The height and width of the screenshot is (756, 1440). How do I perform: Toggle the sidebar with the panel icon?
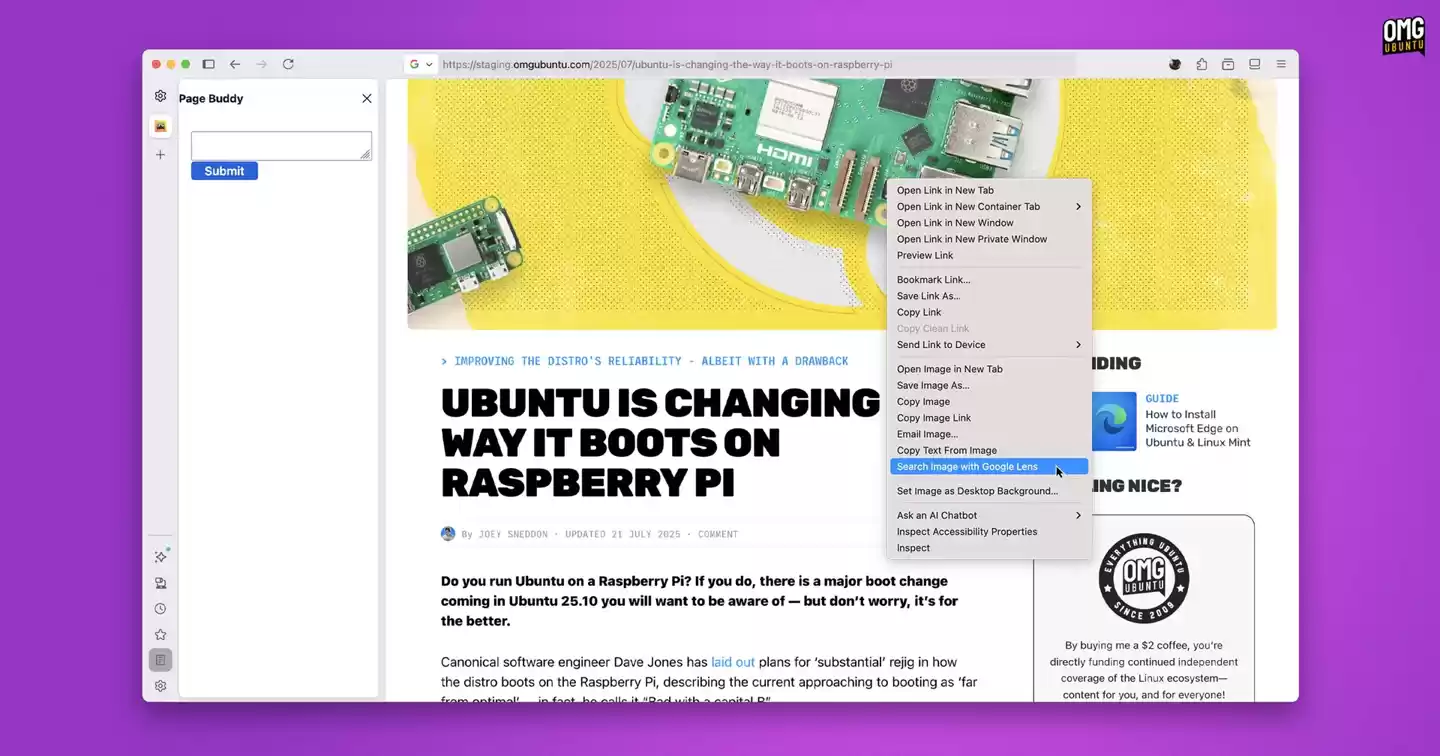[209, 63]
